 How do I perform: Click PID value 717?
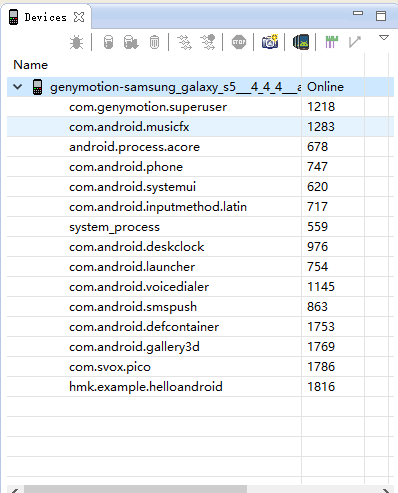318,207
